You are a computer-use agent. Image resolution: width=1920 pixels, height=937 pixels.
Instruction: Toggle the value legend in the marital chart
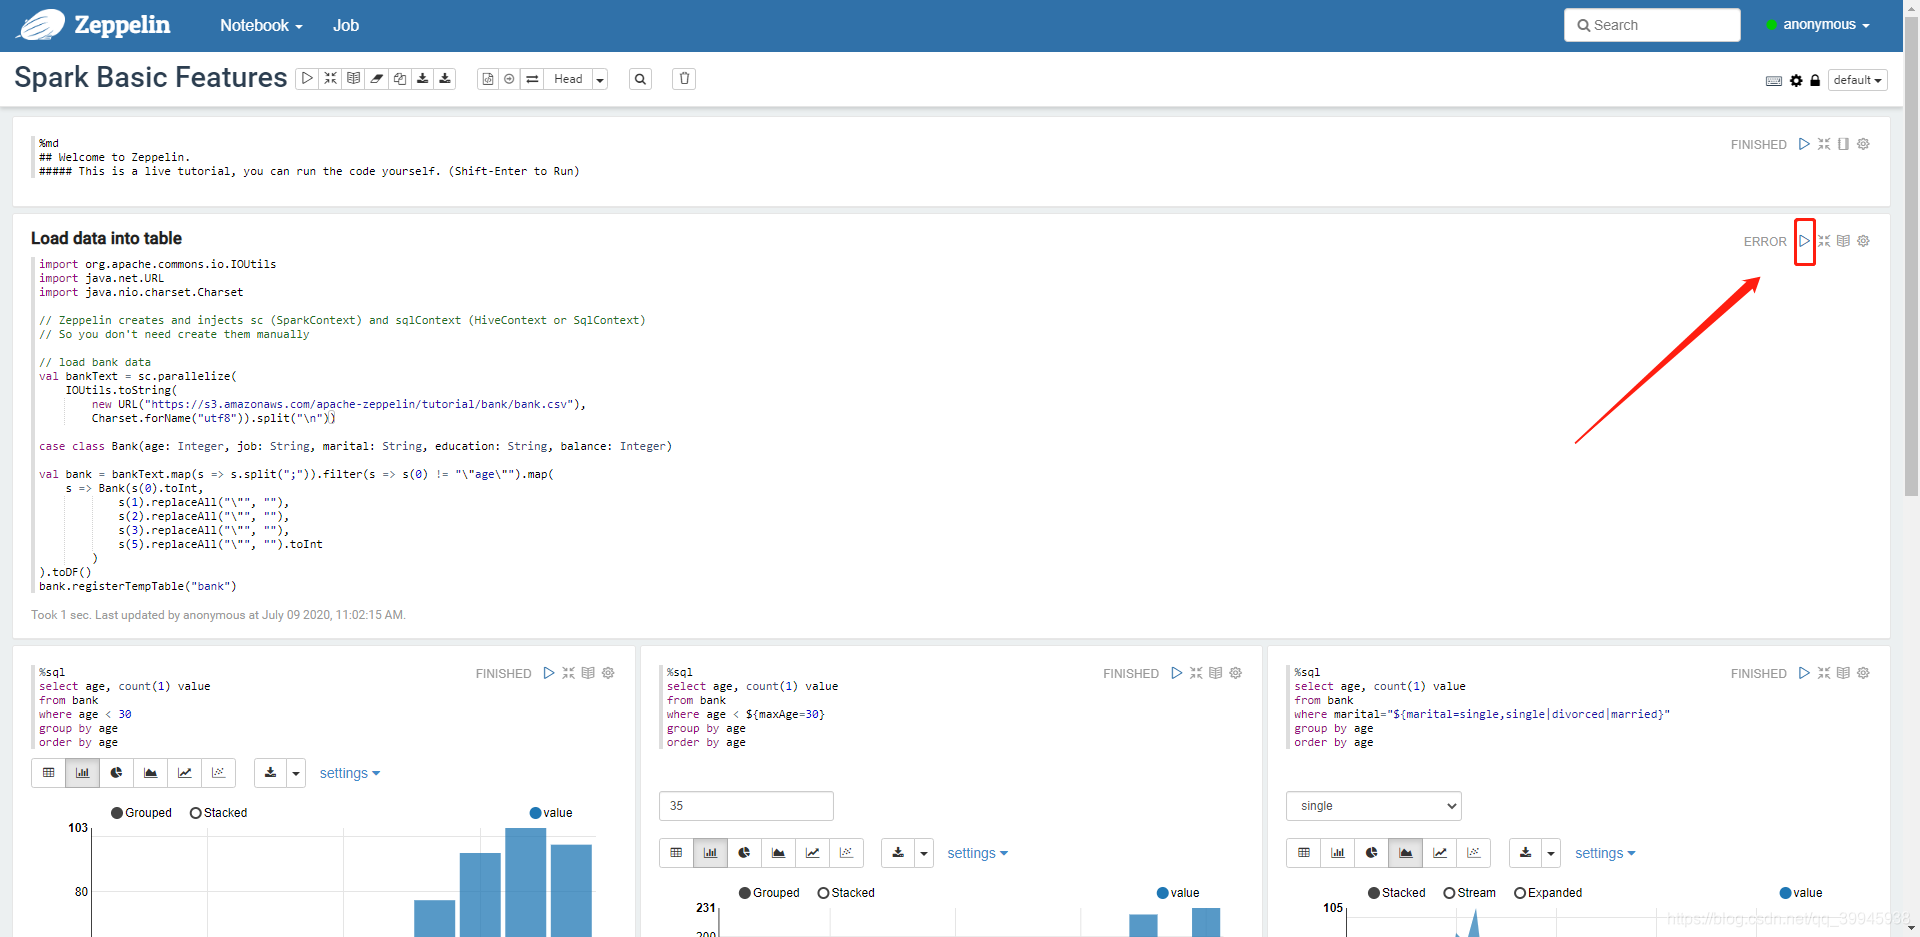tap(1801, 893)
